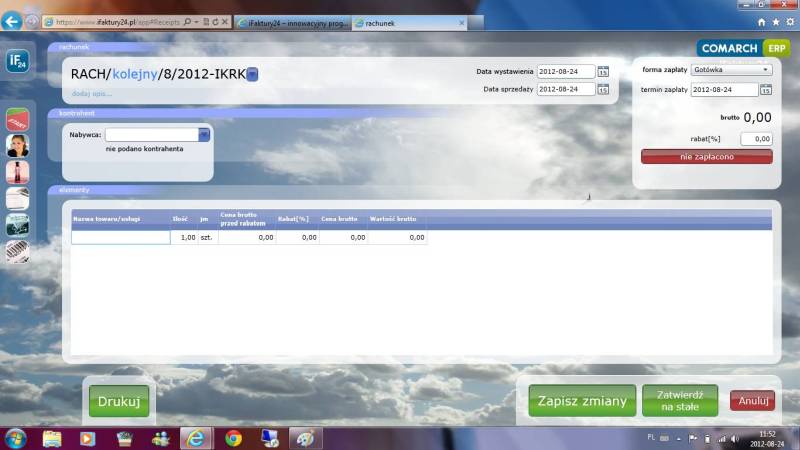
Task: Expand the forma zapłaty dropdown
Action: click(x=766, y=70)
